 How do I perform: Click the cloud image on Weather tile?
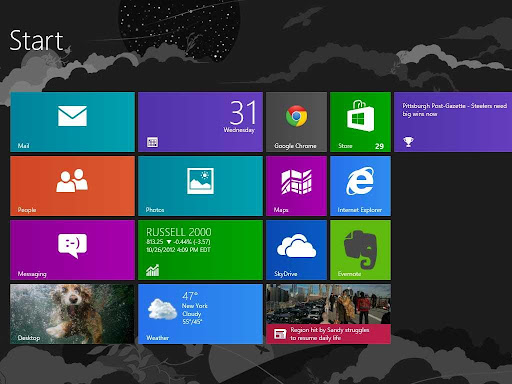(162, 309)
